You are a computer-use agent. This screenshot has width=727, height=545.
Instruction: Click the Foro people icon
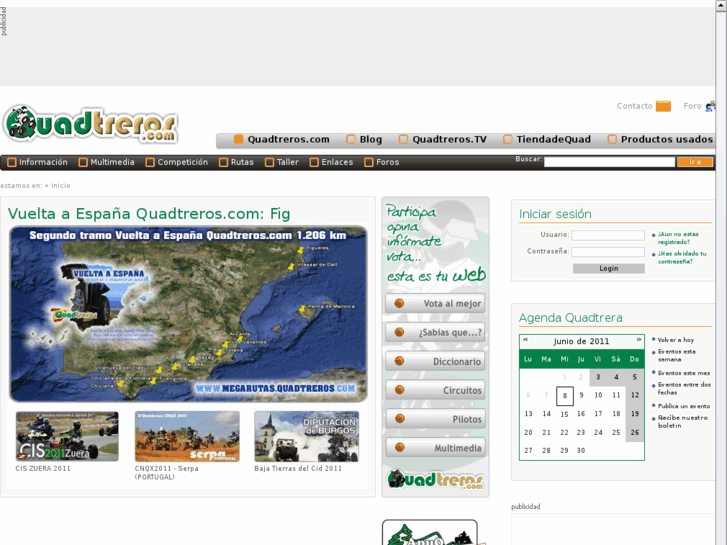710,106
